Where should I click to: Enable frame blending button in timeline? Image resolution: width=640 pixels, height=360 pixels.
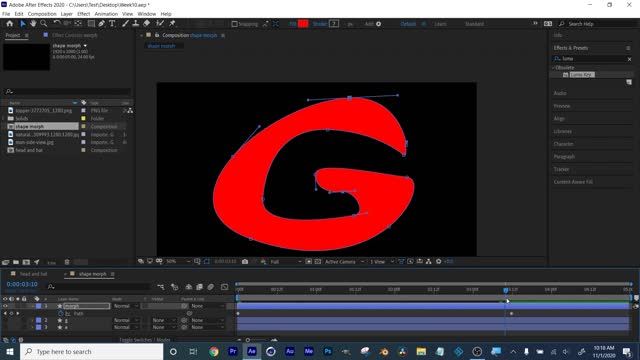200,287
